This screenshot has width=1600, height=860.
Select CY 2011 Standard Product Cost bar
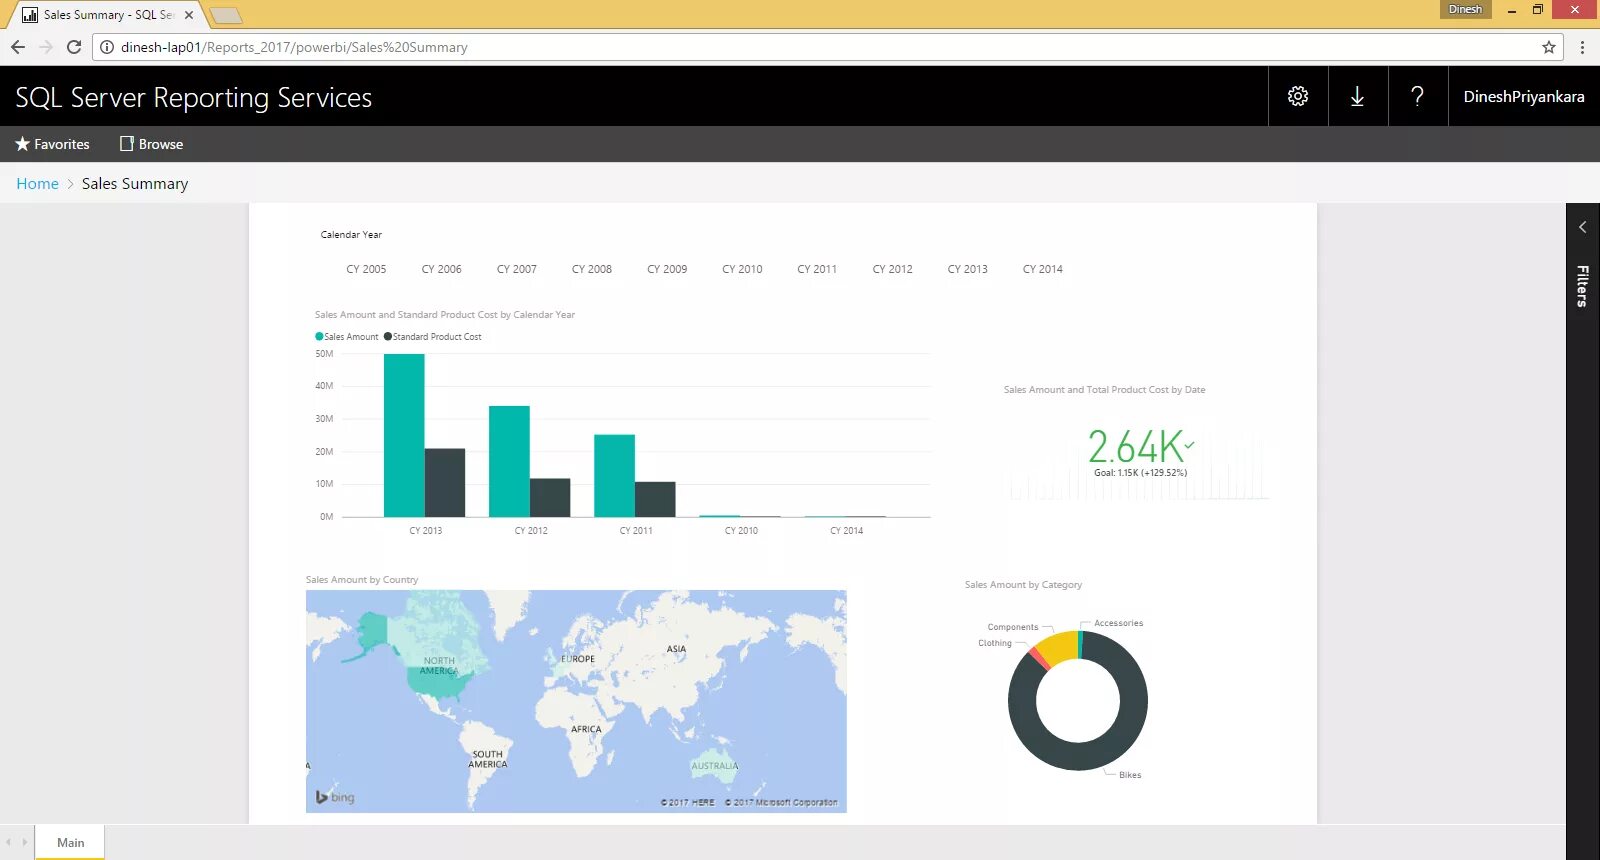pyautogui.click(x=655, y=499)
